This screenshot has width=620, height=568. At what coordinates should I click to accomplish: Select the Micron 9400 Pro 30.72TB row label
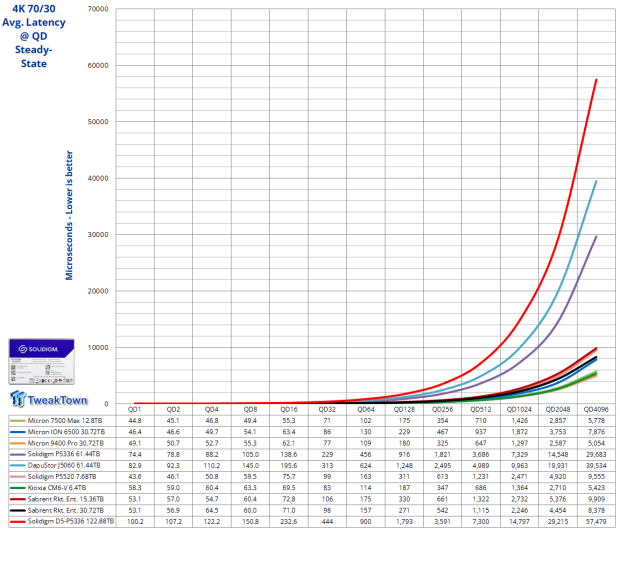coord(66,443)
